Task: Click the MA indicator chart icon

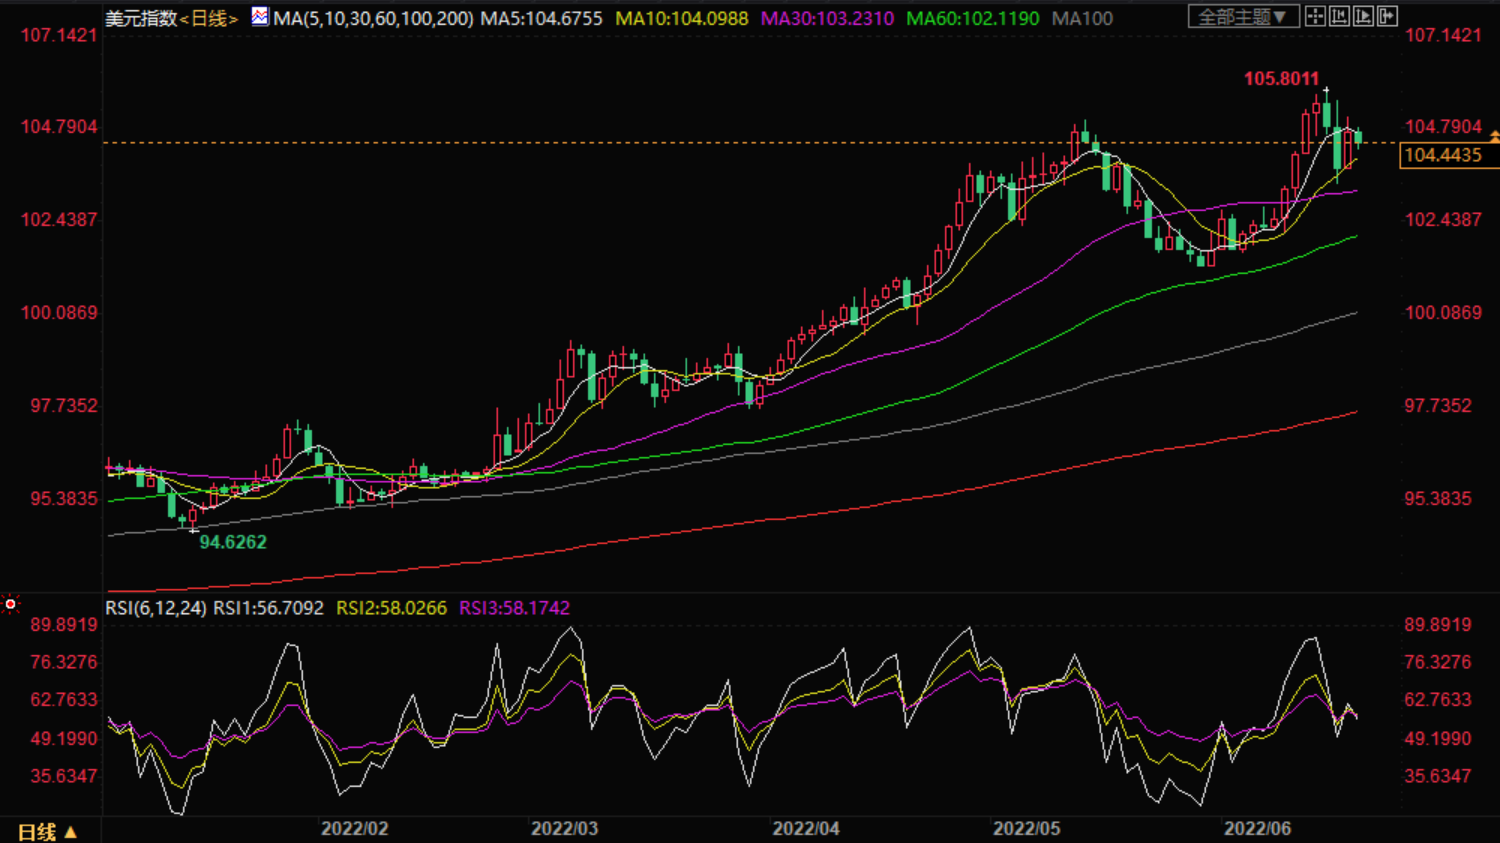Action: click(260, 17)
